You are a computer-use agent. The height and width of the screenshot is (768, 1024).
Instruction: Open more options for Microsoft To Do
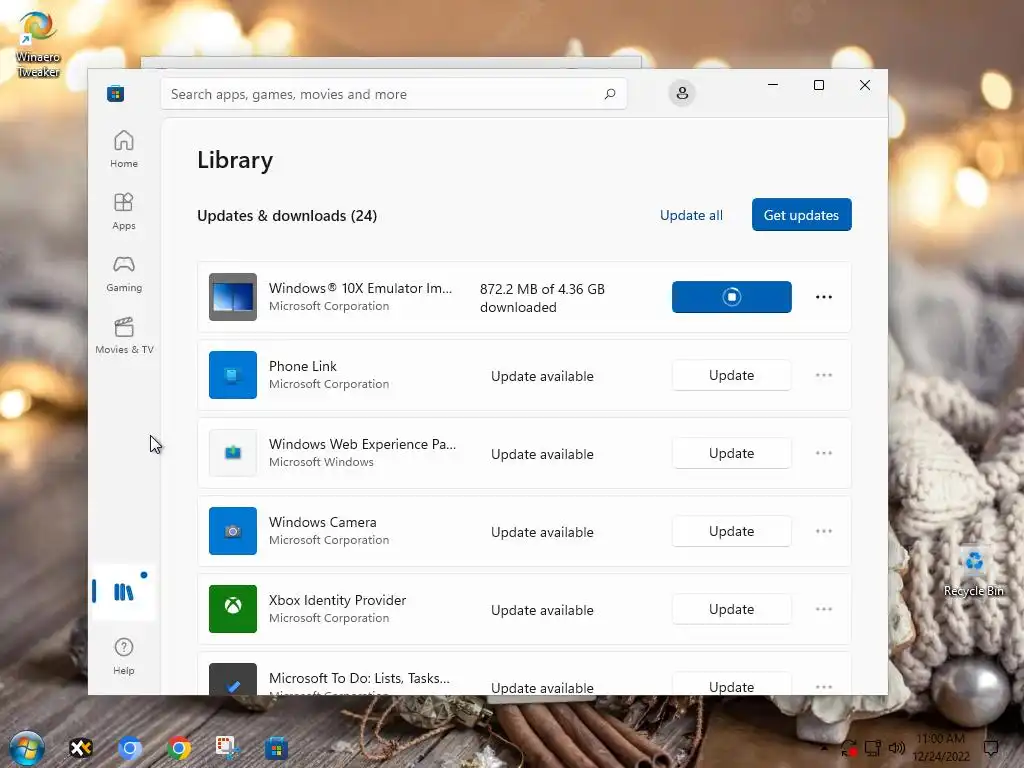pyautogui.click(x=824, y=686)
